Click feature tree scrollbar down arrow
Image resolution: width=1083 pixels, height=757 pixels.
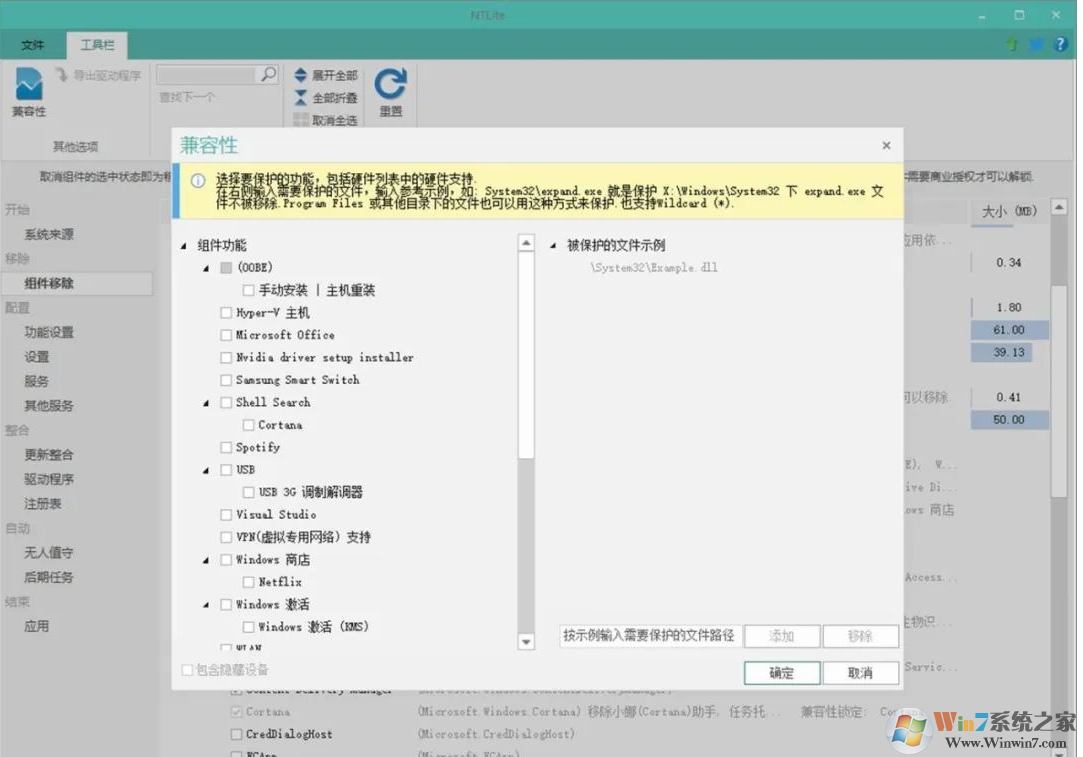tap(526, 642)
